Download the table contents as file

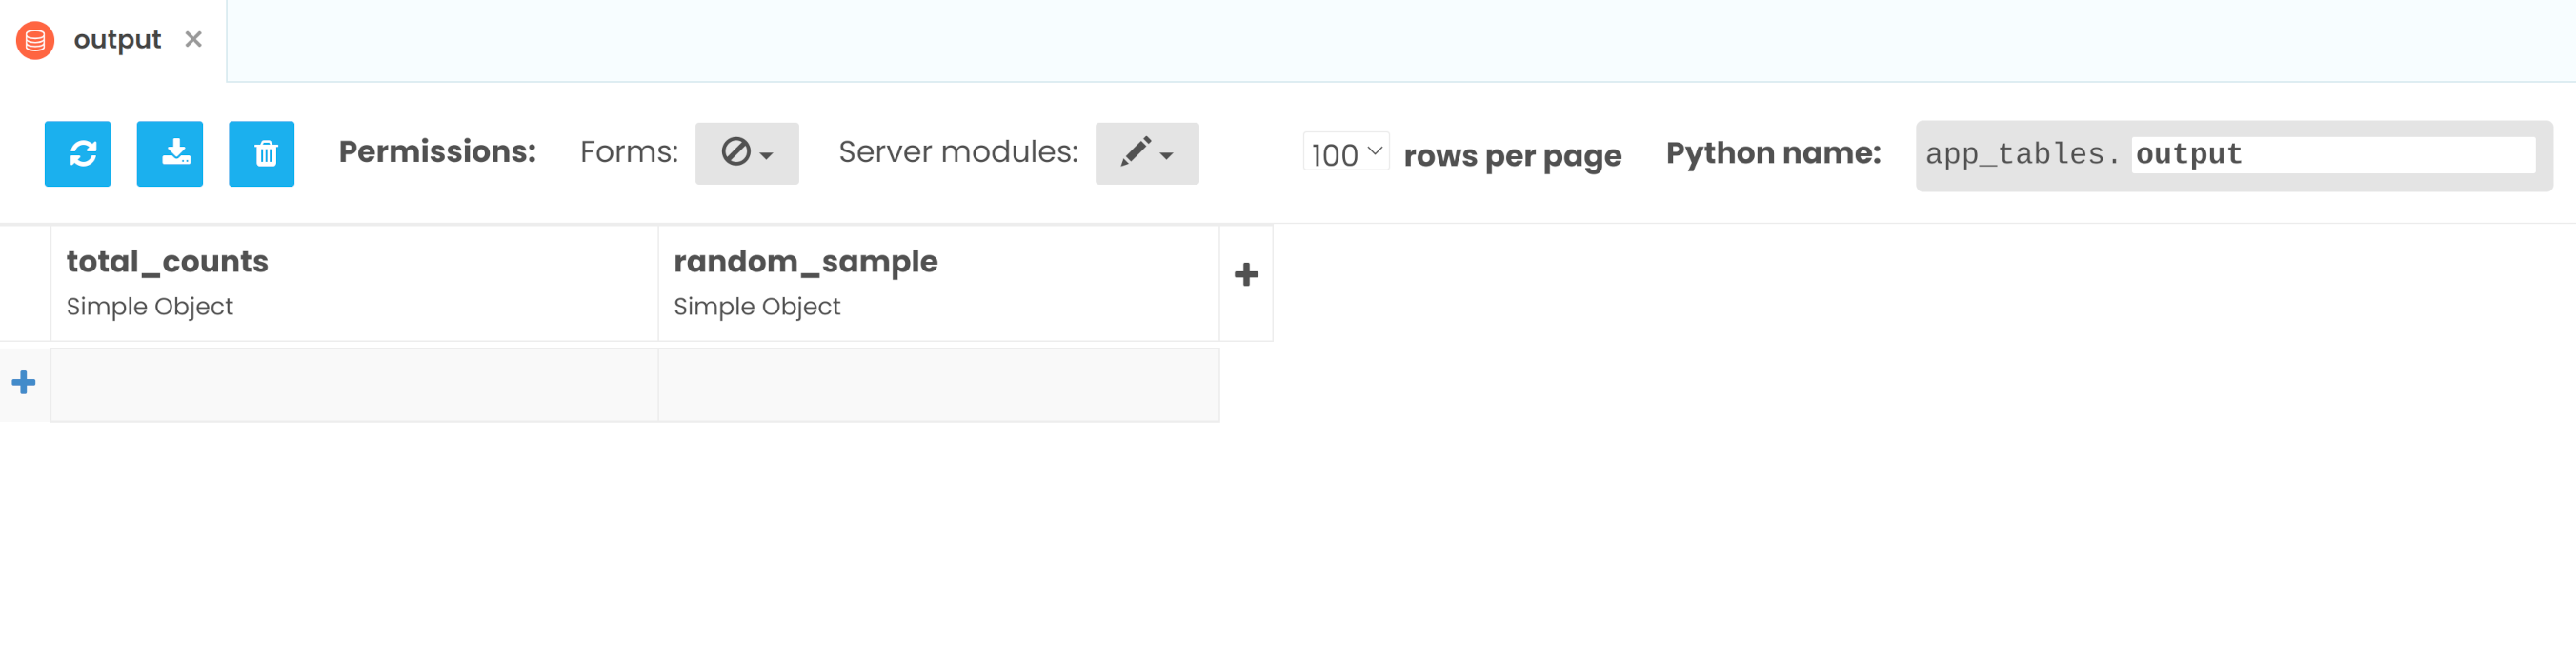(x=170, y=154)
